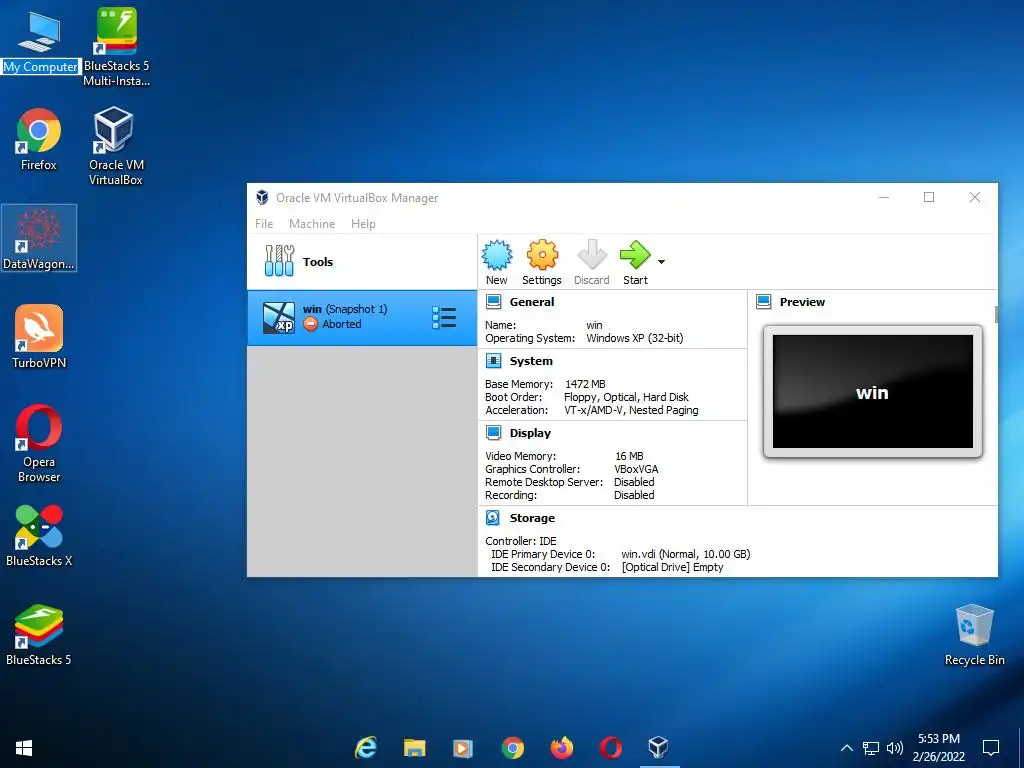
Task: Select the win (Snapshot 1) machine
Action: [x=362, y=317]
